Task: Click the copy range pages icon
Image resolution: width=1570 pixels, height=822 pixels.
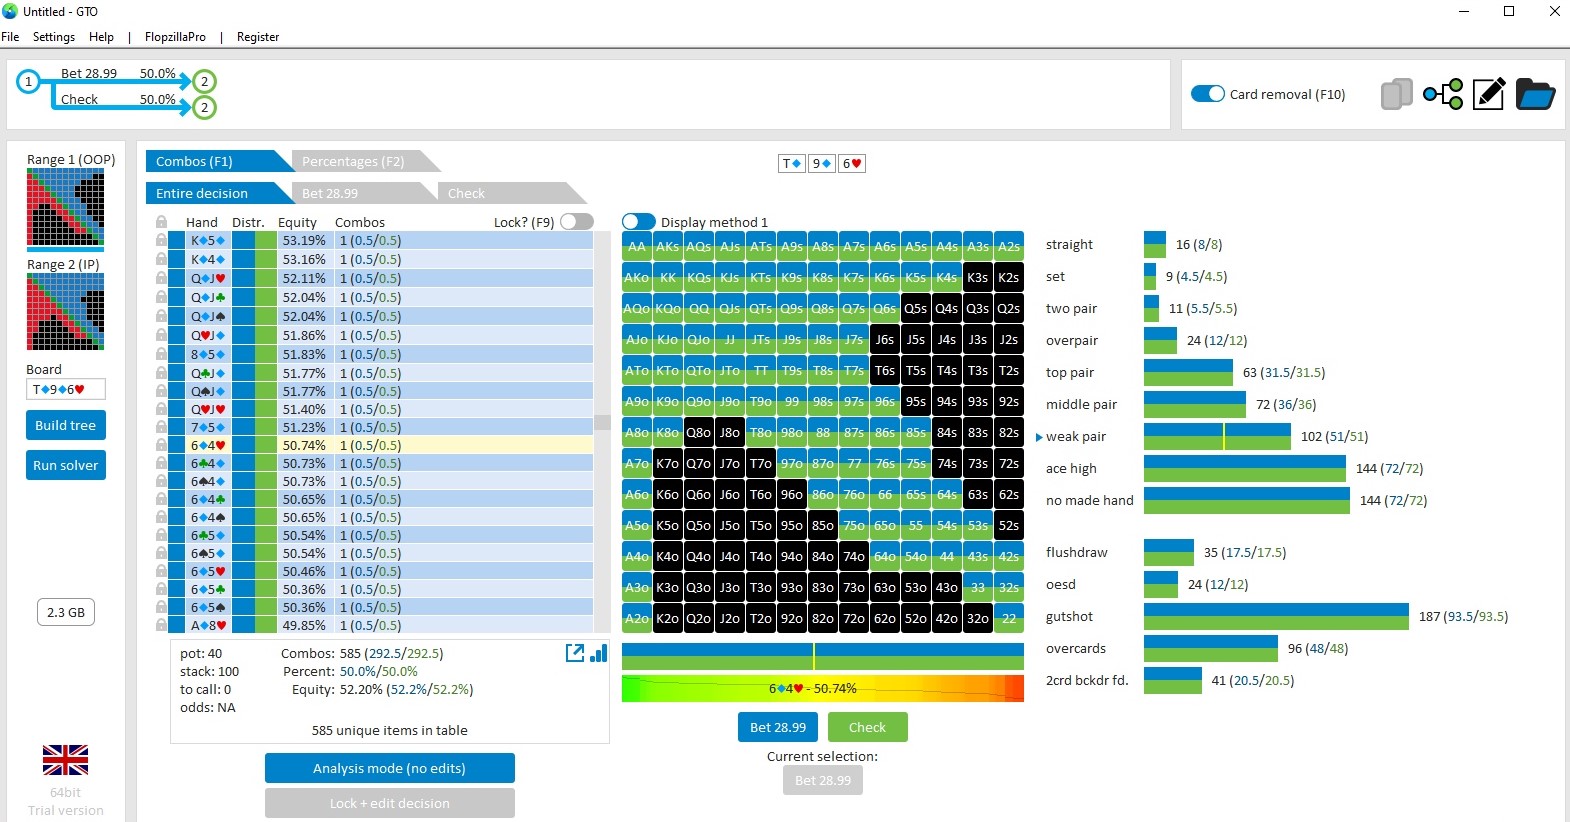Action: click(1396, 94)
